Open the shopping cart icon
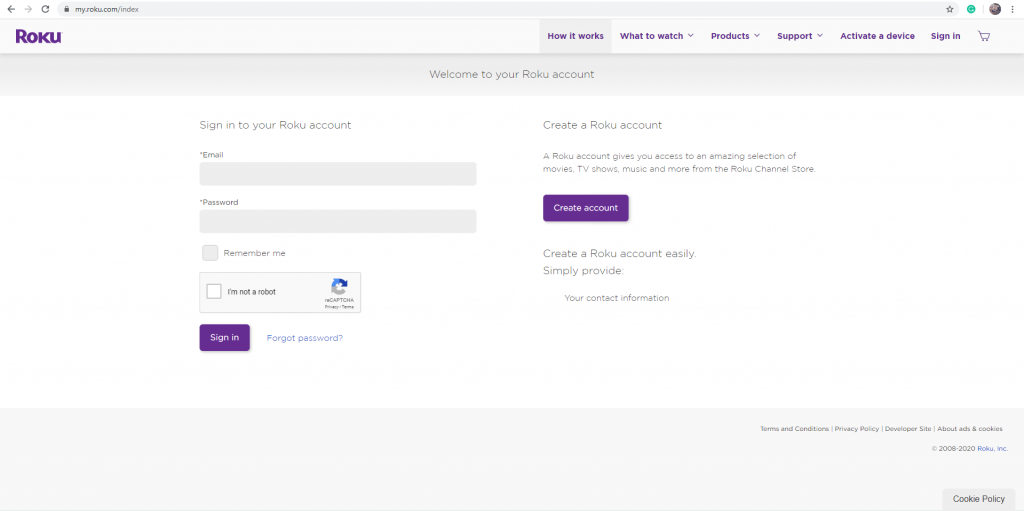The width and height of the screenshot is (1024, 511). pos(984,36)
